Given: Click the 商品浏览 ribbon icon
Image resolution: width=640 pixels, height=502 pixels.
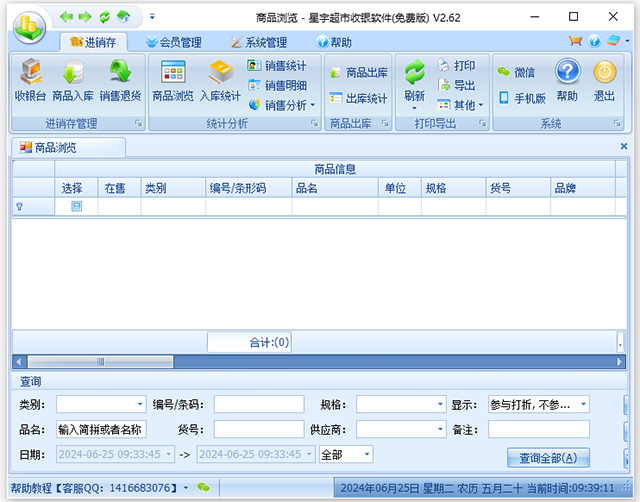Looking at the screenshot, I should point(173,80).
